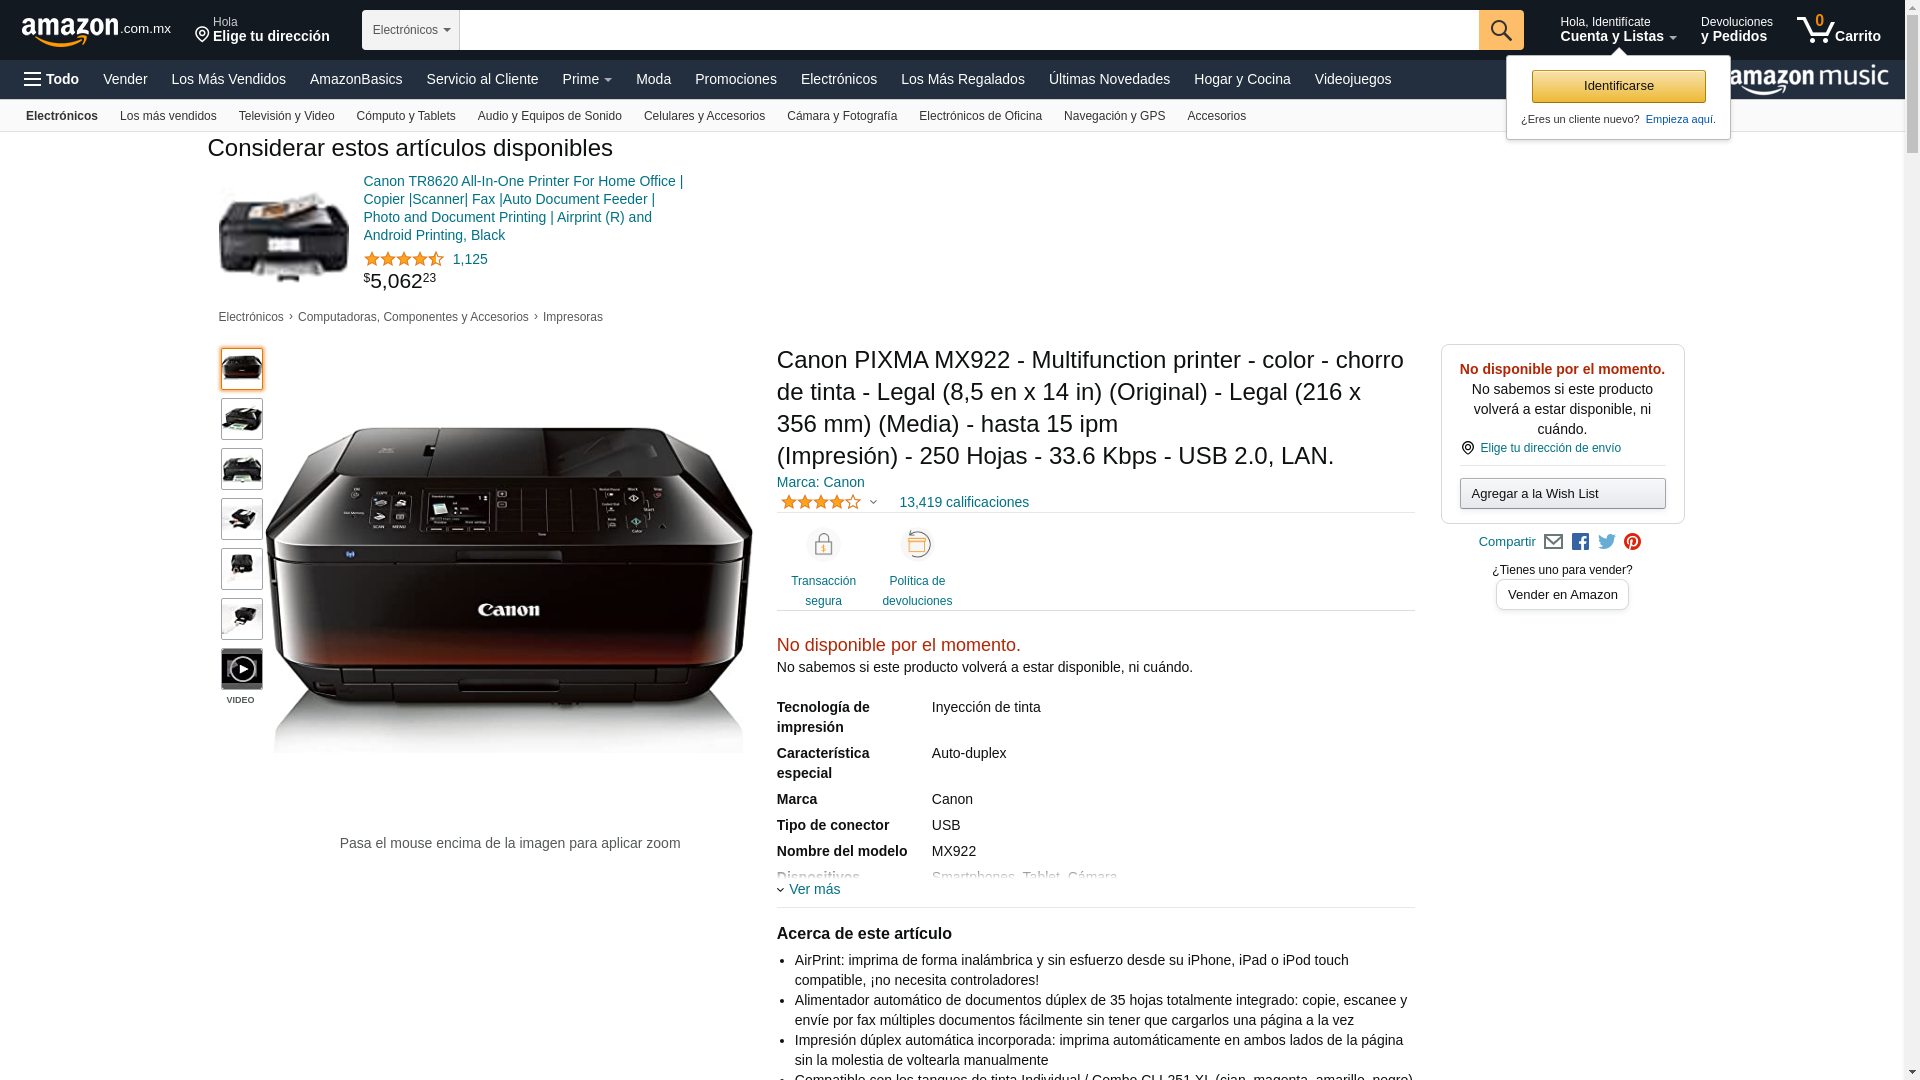Open the Todo hamburger menu
The width and height of the screenshot is (1920, 1080).
52,79
